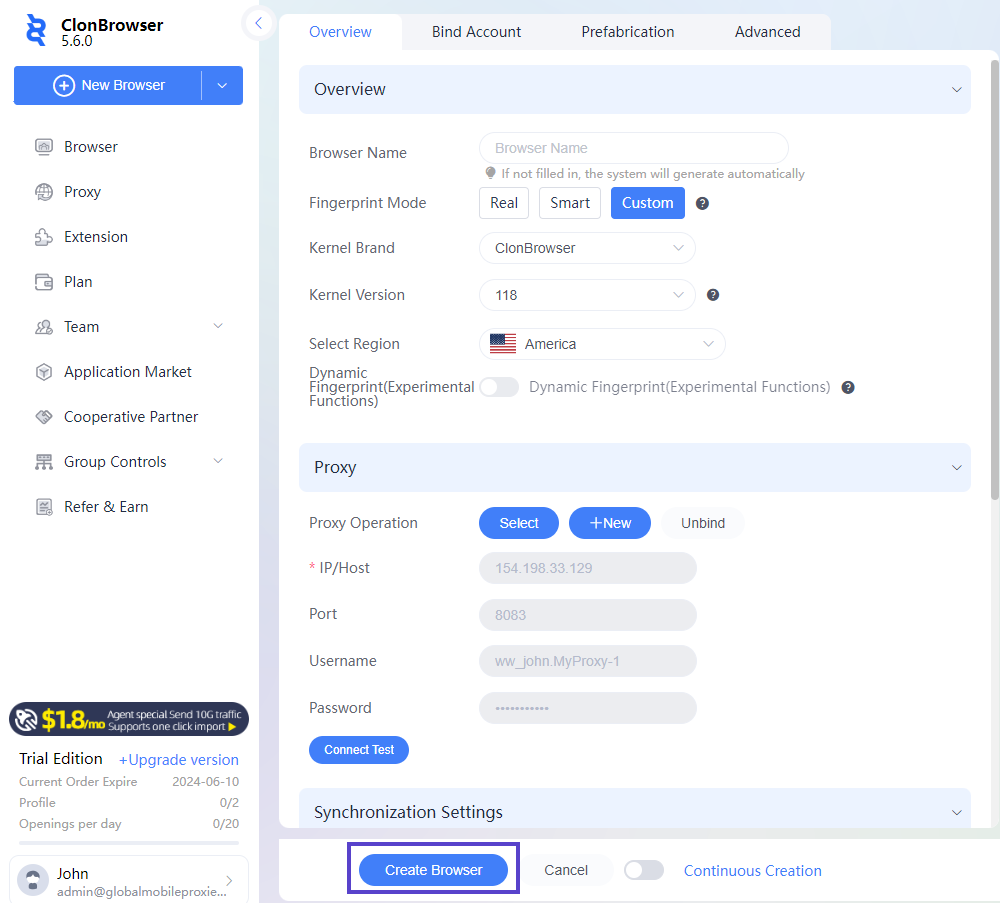Click the Extension puzzle icon
1000x903 pixels.
[44, 237]
